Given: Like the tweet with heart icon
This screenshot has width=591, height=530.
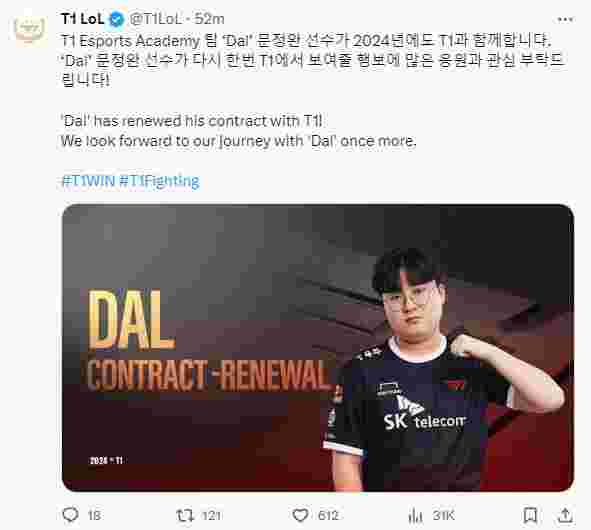Looking at the screenshot, I should click(300, 515).
